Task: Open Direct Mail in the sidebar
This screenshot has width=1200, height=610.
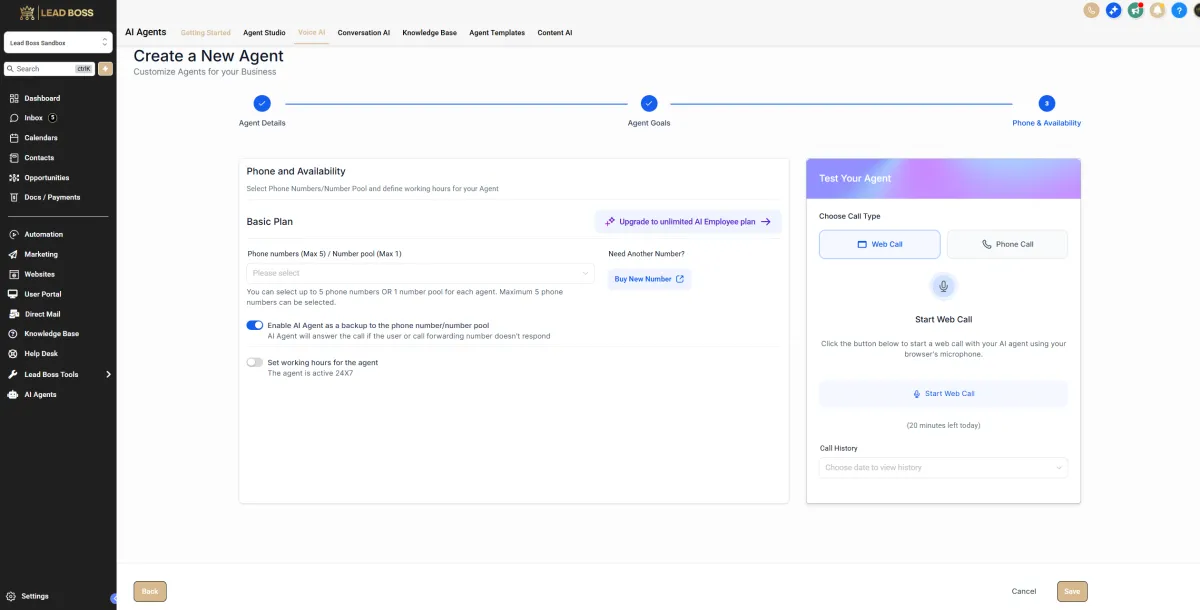Action: [x=43, y=314]
